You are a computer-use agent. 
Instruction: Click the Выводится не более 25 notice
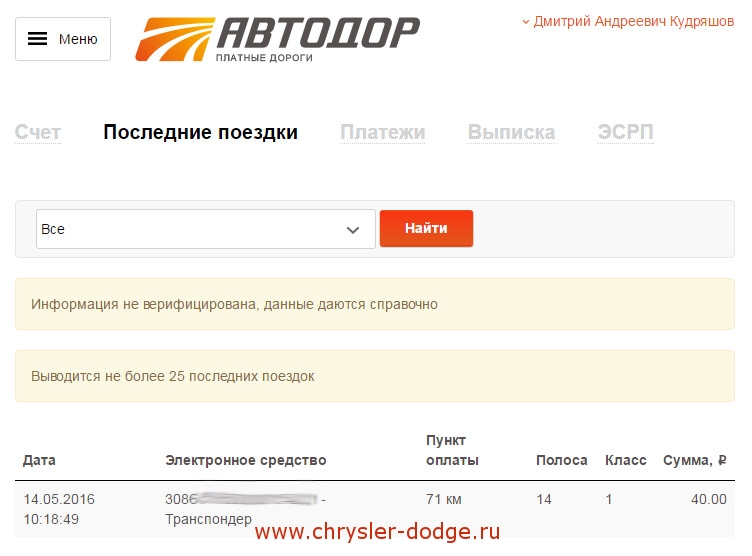(375, 376)
